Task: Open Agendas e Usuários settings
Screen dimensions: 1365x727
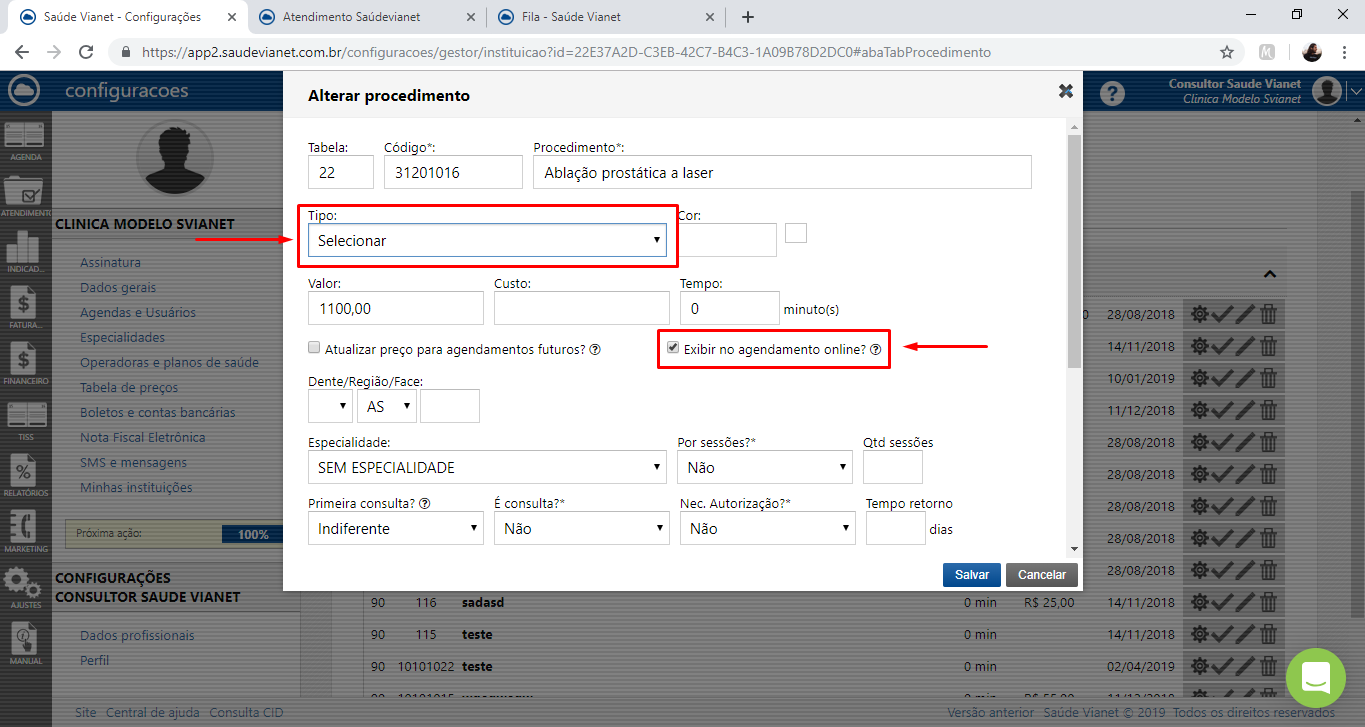Action: coord(138,313)
